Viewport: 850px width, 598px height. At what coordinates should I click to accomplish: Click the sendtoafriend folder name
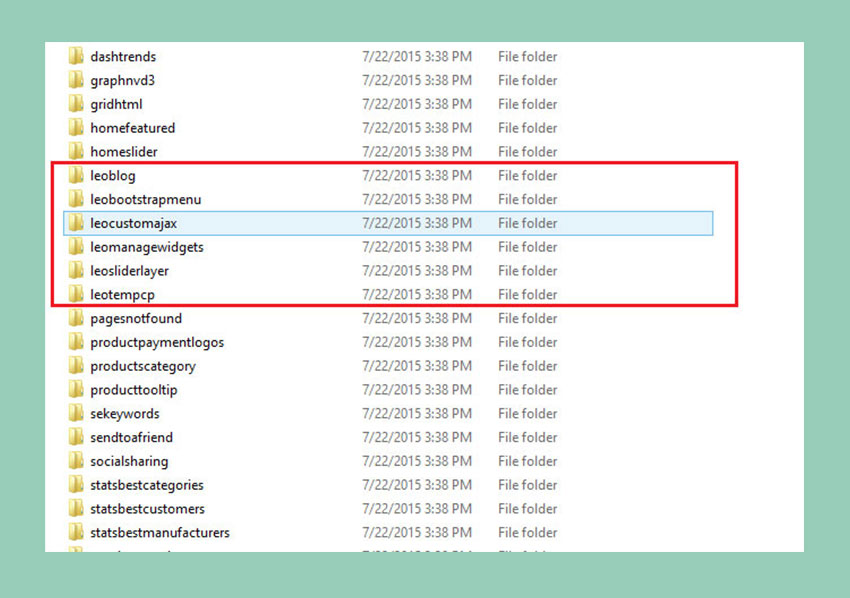pos(131,438)
